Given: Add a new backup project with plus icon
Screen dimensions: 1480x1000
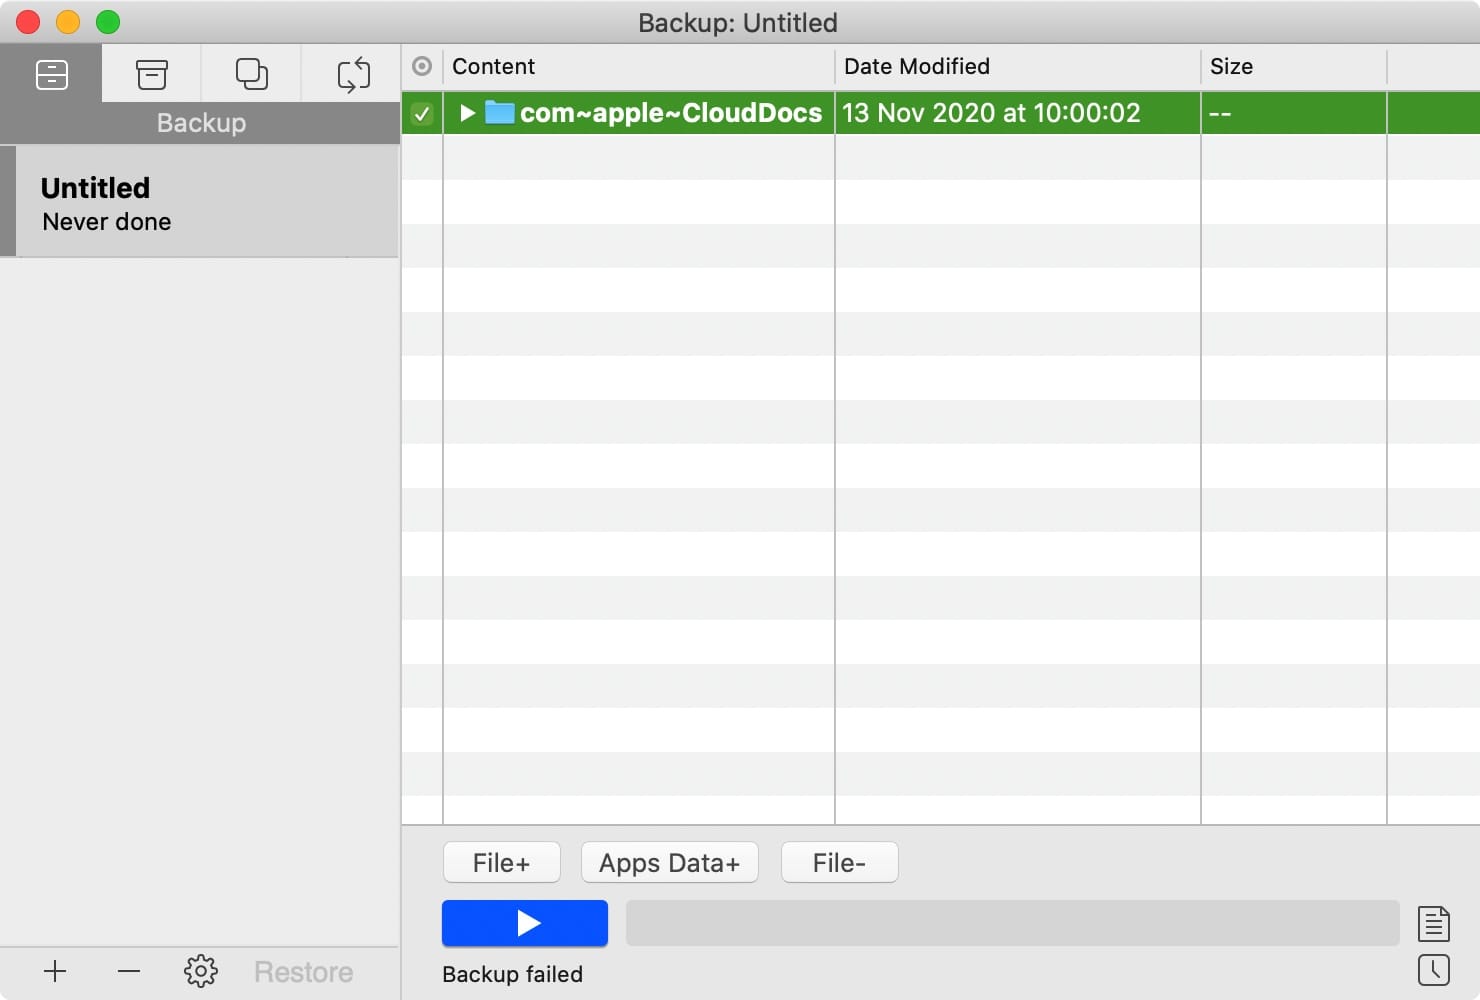Looking at the screenshot, I should pyautogui.click(x=55, y=971).
